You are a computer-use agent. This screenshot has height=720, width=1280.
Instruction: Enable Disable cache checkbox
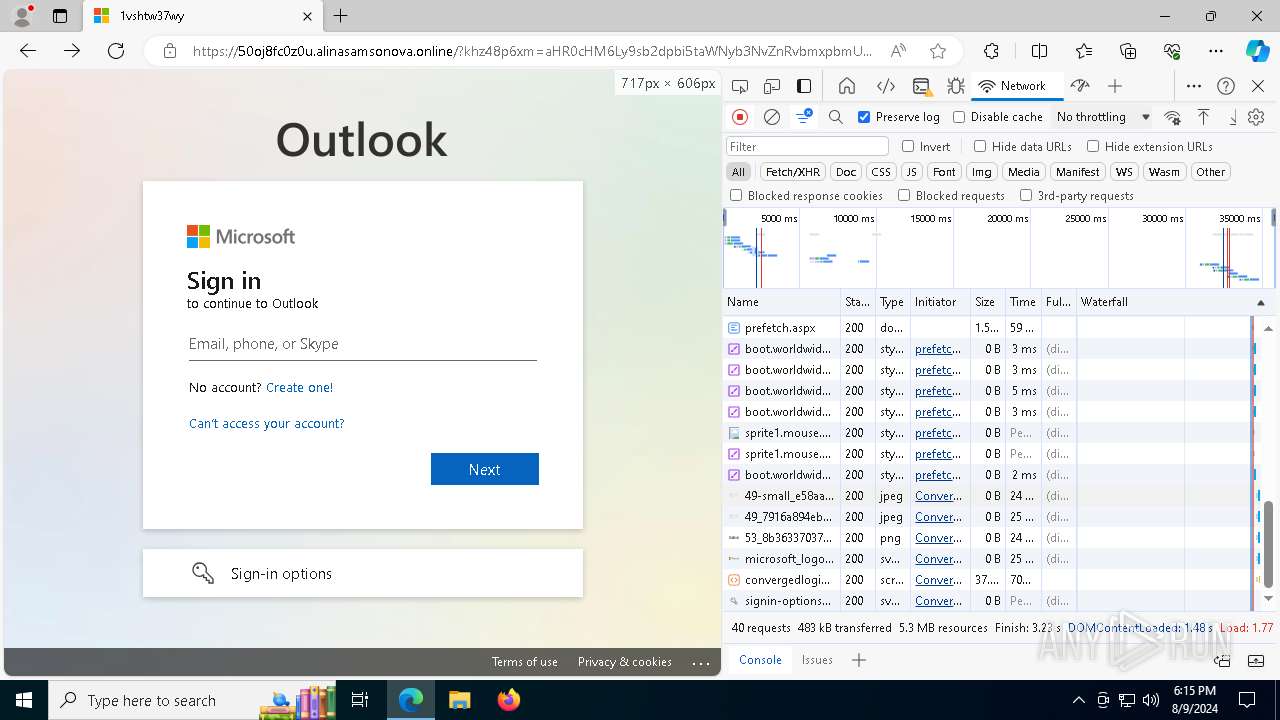(x=959, y=117)
